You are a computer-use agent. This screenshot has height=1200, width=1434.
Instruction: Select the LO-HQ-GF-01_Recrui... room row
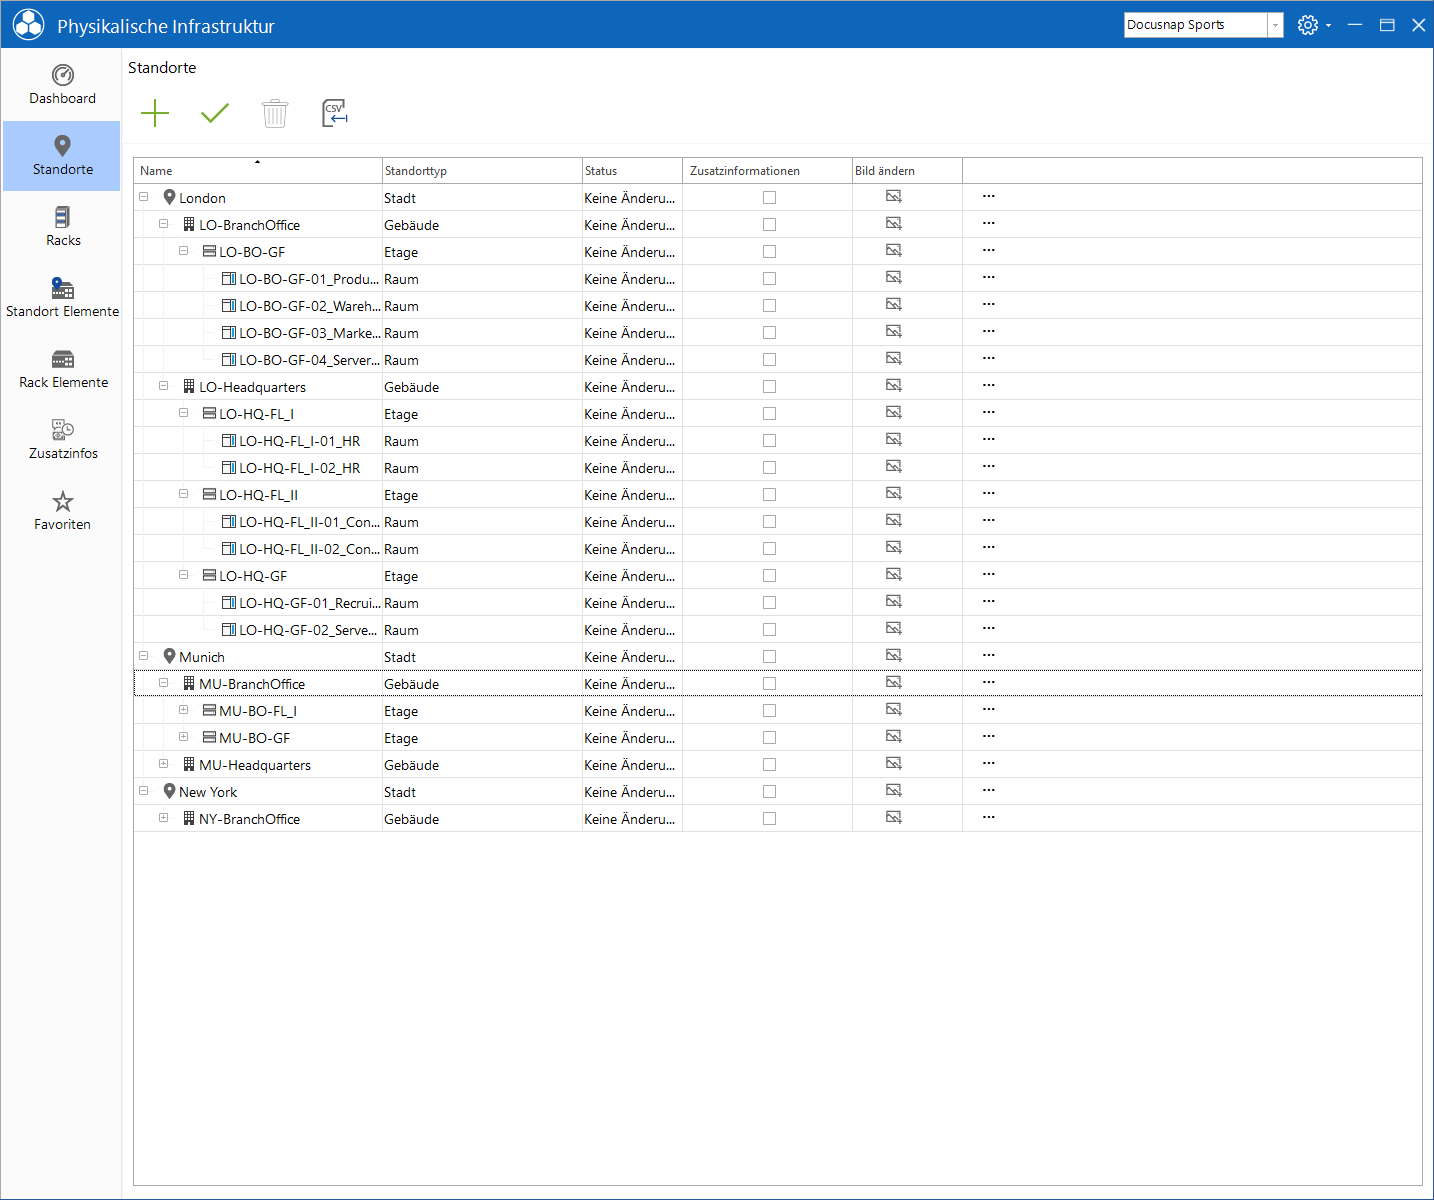[x=778, y=602]
